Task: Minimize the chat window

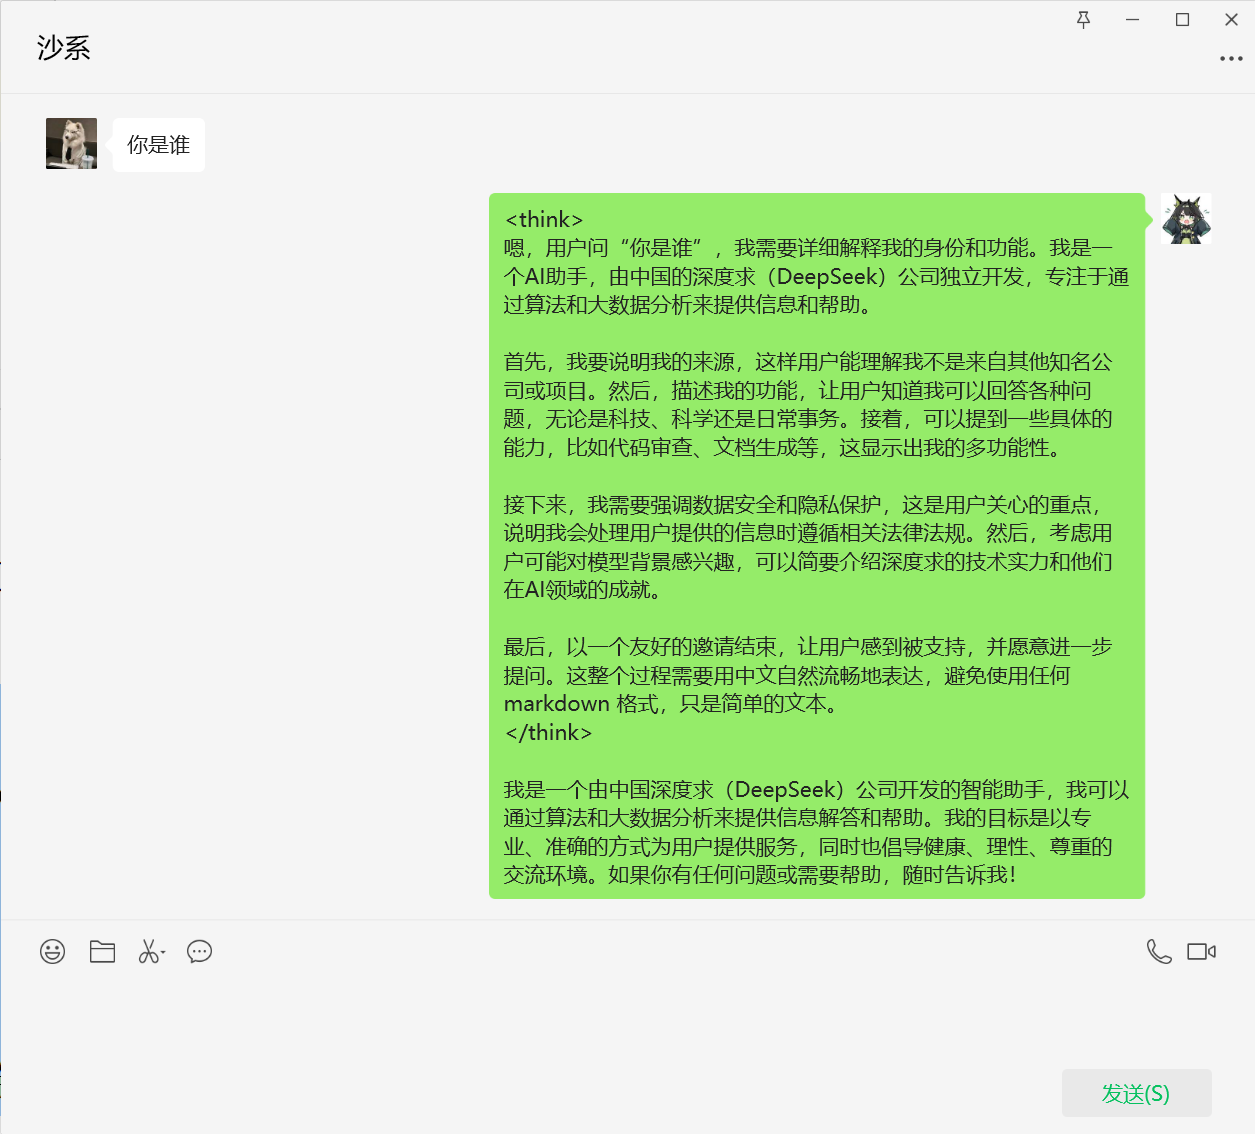Action: pyautogui.click(x=1132, y=20)
